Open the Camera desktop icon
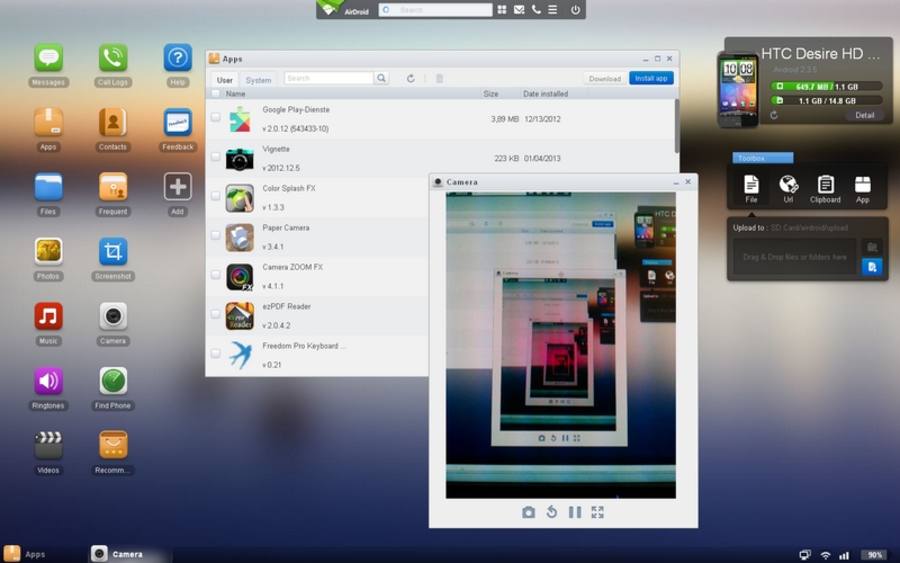Viewport: 900px width, 563px height. (112, 316)
